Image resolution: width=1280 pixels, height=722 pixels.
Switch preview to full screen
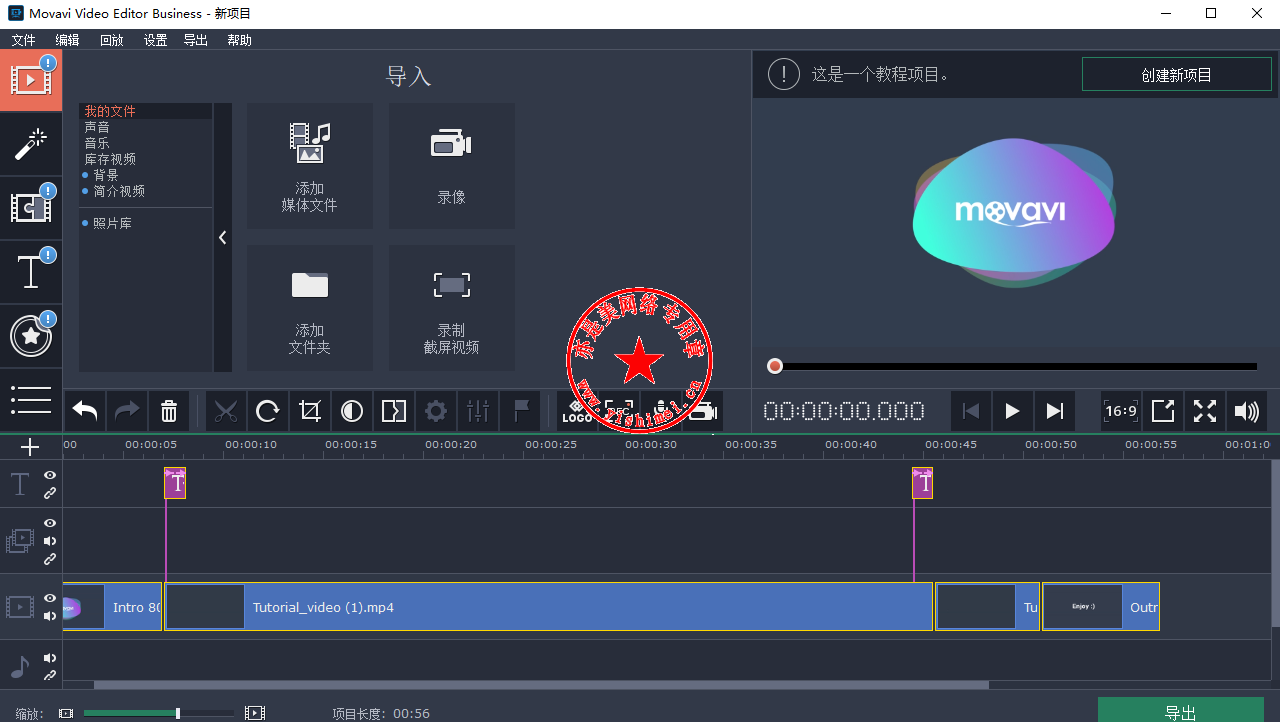1205,411
